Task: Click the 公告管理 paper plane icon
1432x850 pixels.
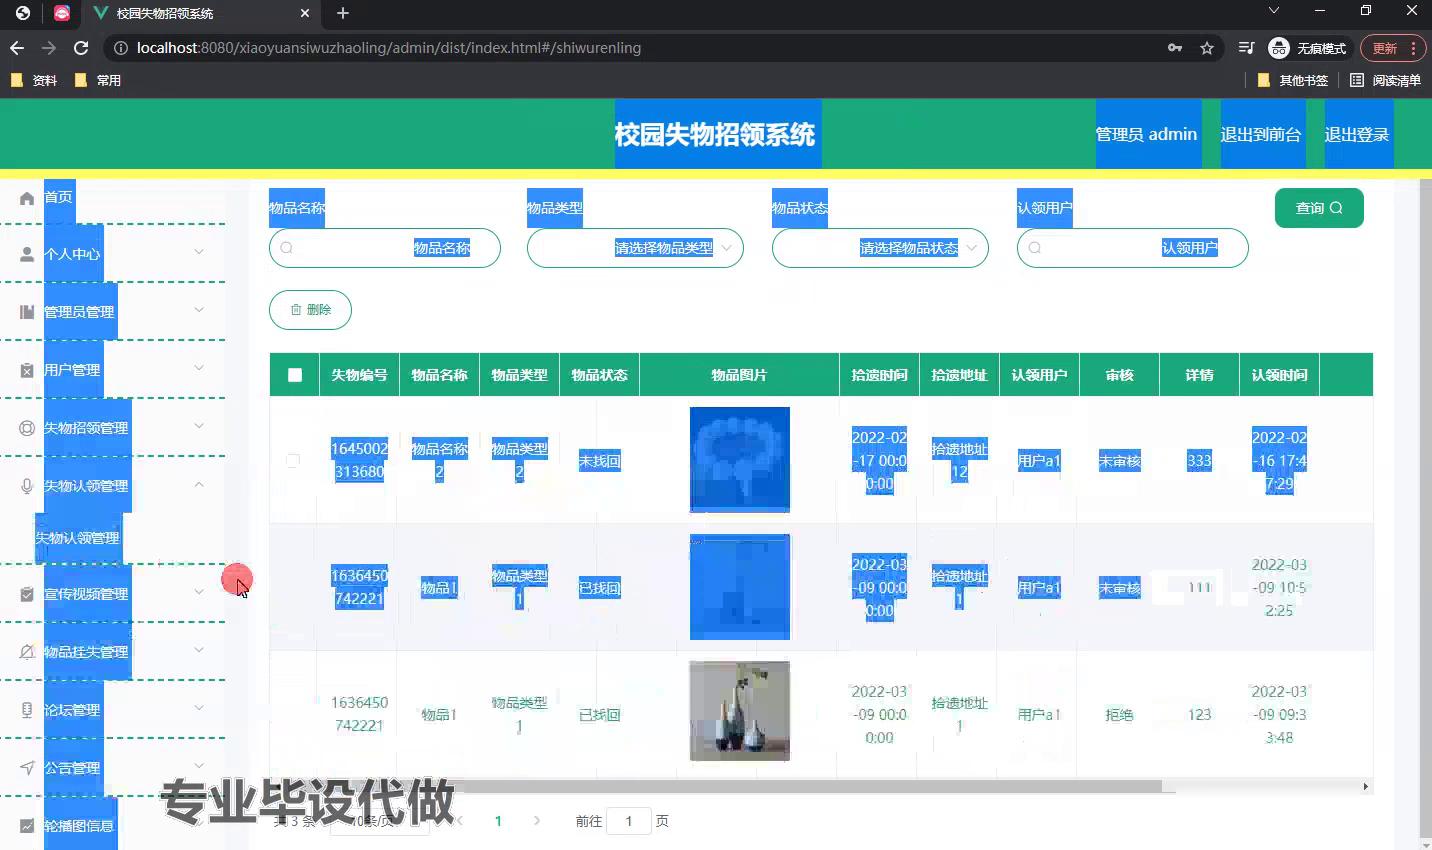Action: coord(27,768)
